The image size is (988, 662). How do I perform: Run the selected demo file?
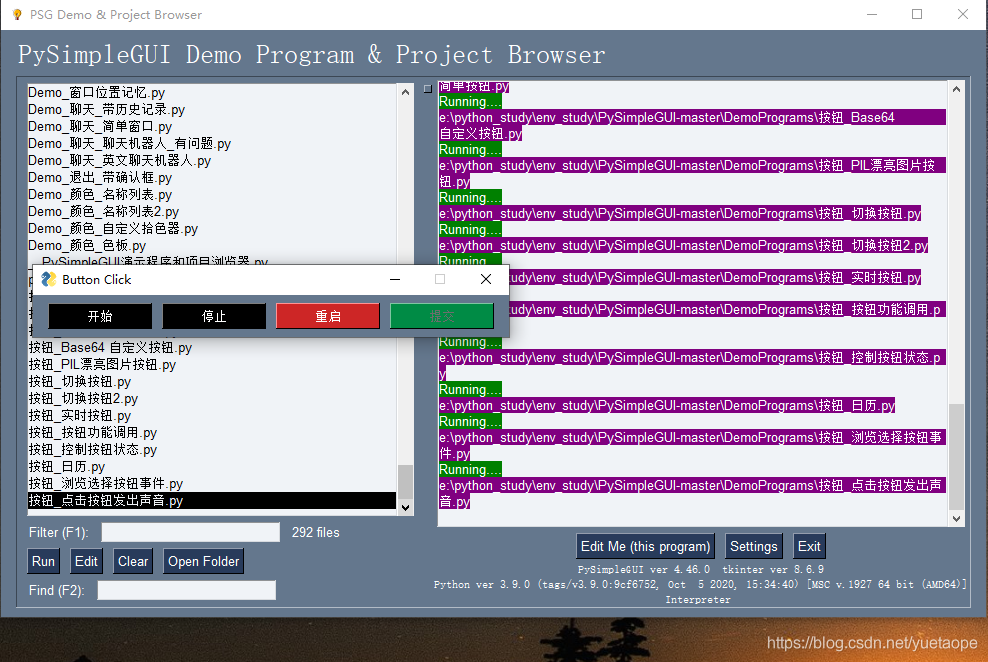click(43, 561)
